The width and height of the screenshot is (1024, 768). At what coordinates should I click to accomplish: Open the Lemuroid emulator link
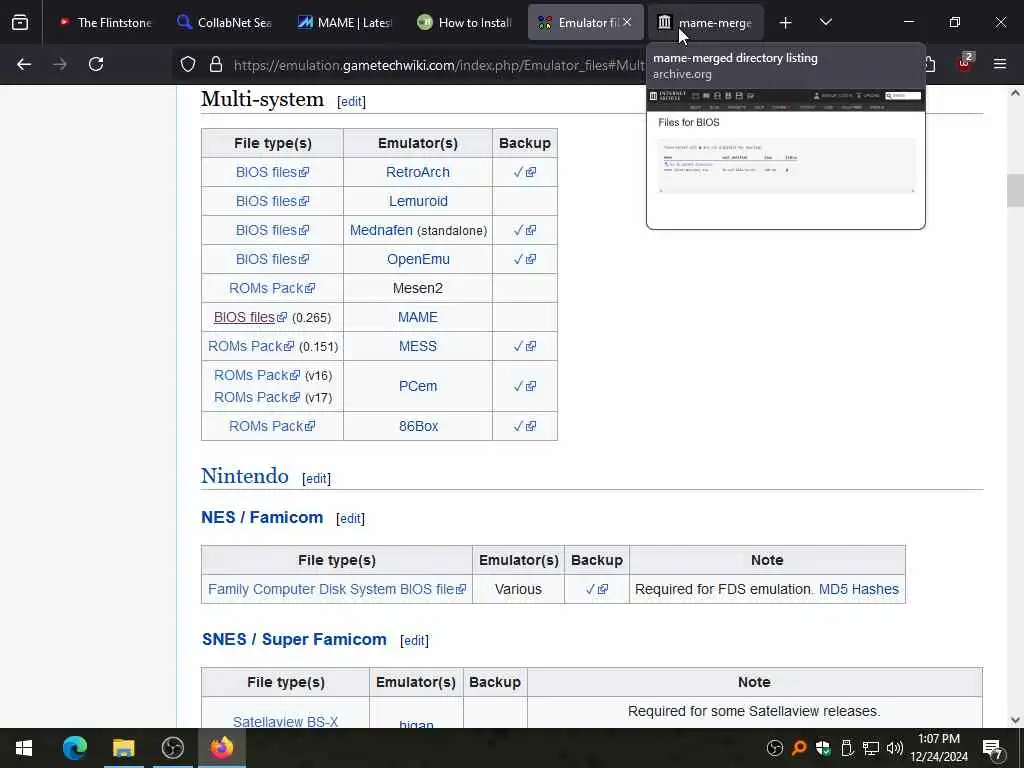(419, 201)
